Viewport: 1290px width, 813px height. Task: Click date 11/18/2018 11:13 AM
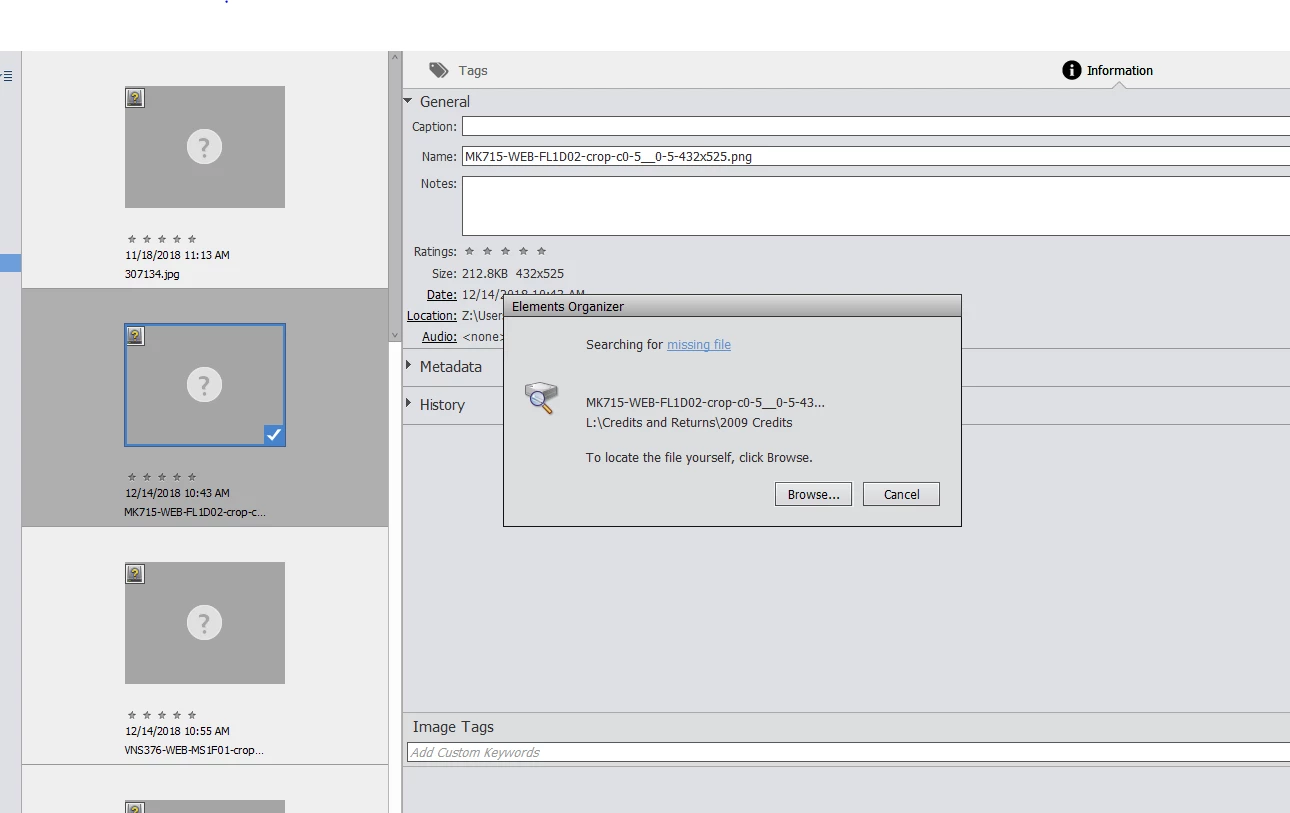(x=177, y=255)
